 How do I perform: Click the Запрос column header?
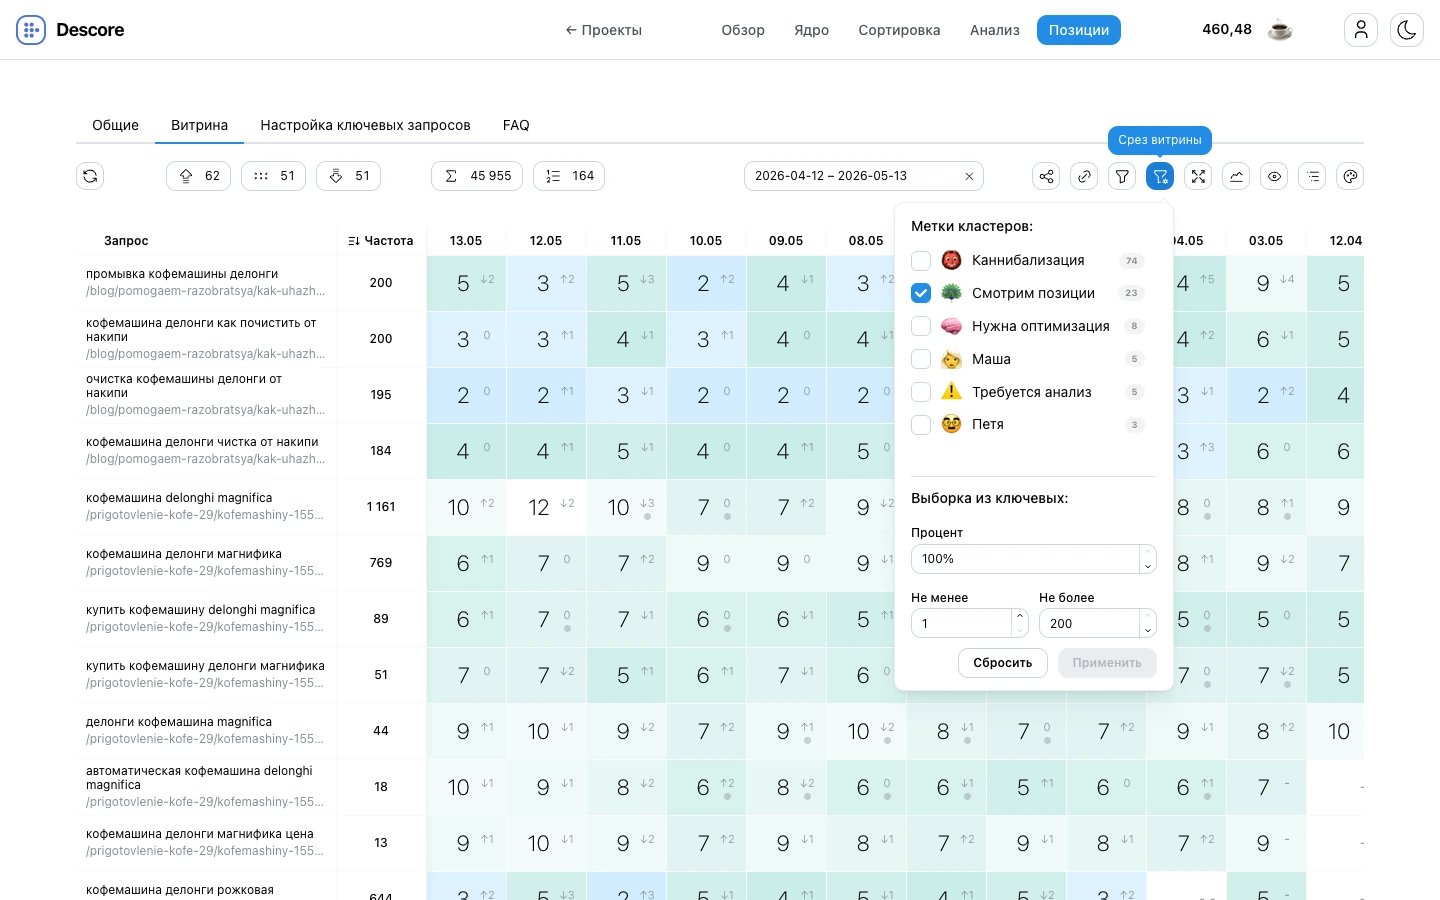click(x=126, y=241)
